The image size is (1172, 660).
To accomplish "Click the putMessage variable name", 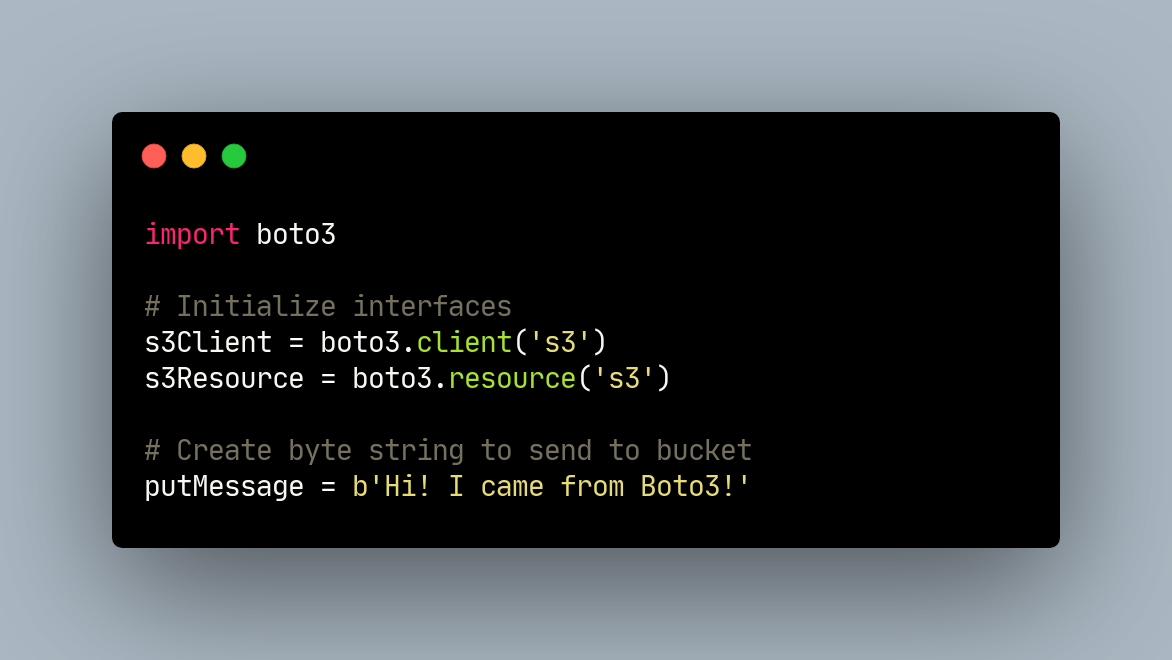I will pos(224,487).
